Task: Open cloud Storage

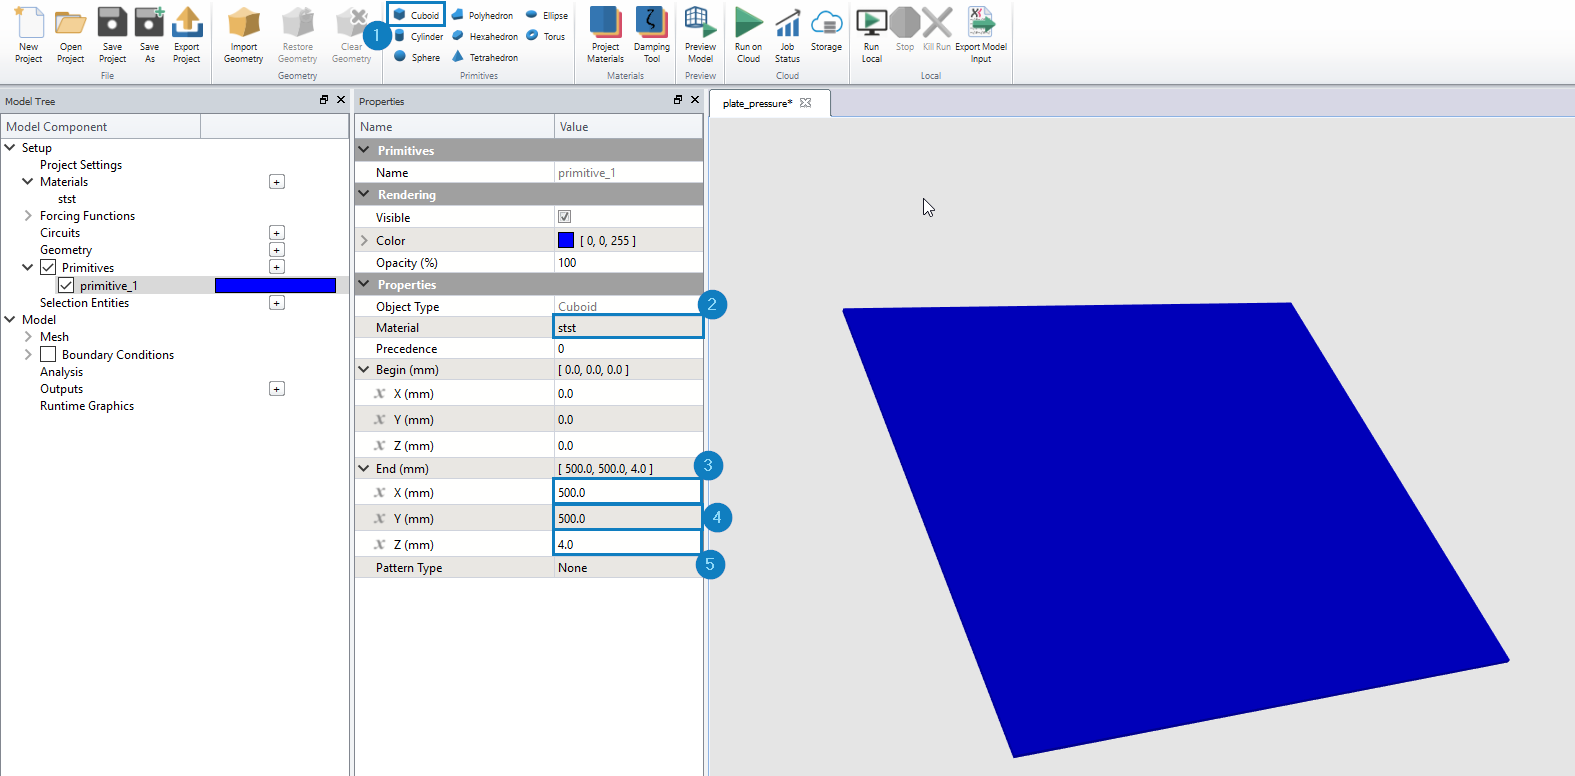Action: [x=826, y=30]
